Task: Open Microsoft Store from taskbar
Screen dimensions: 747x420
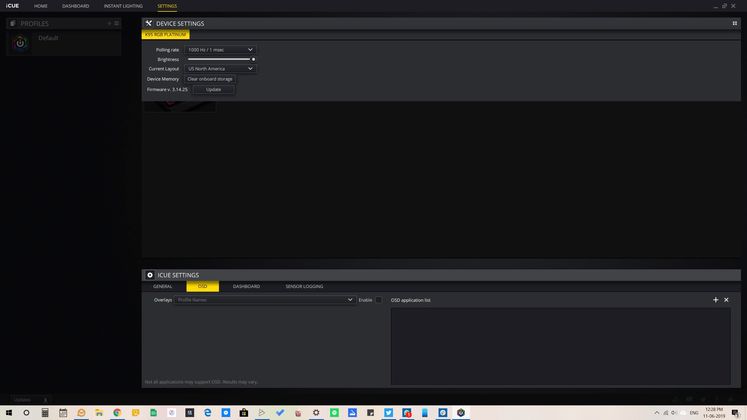Action: pyautogui.click(x=244, y=413)
